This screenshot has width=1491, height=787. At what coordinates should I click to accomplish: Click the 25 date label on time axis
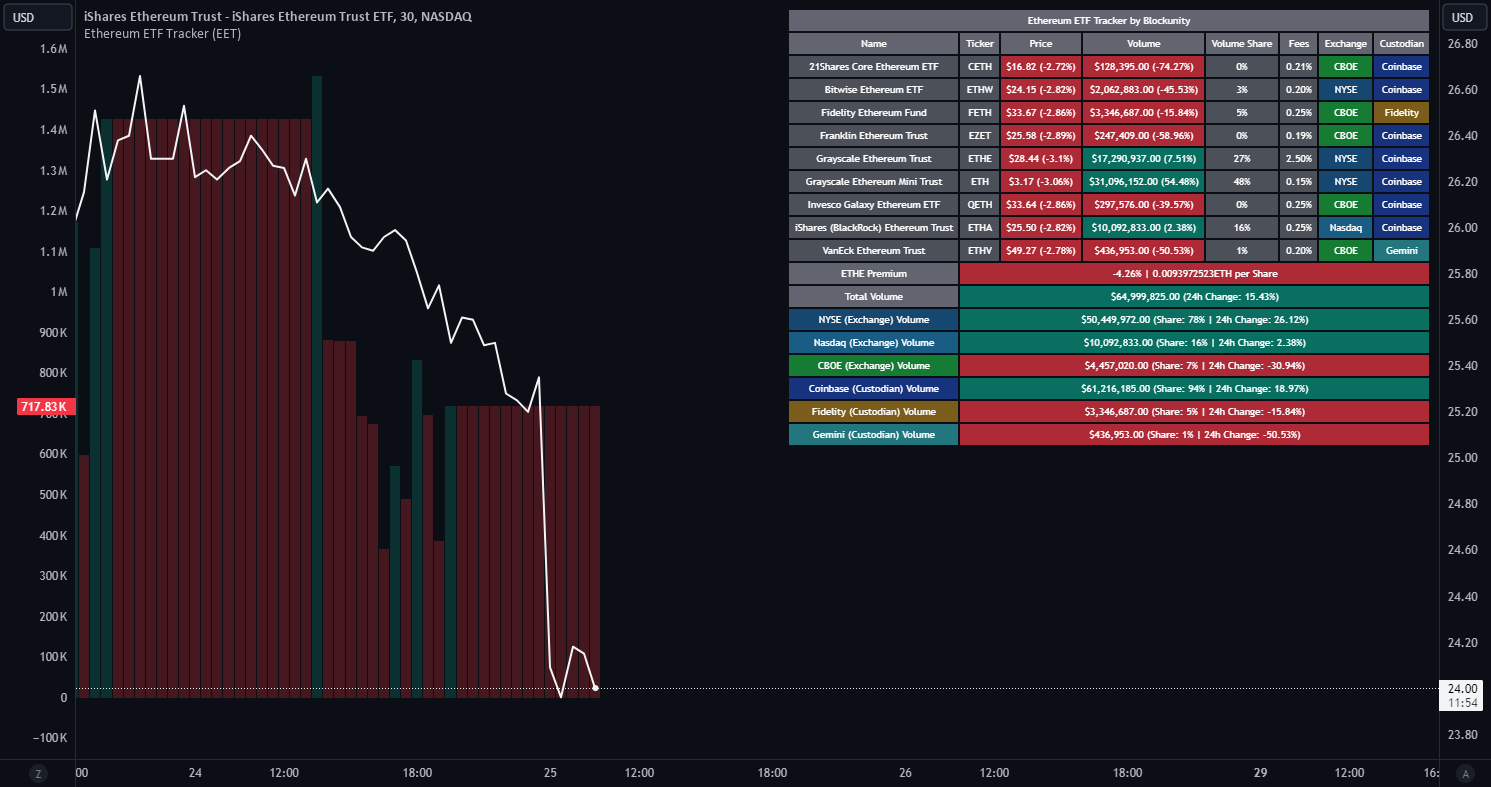pos(550,773)
